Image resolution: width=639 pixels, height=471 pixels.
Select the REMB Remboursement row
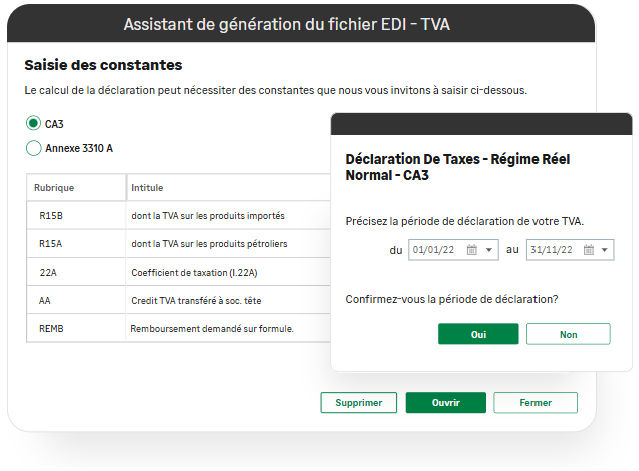tap(180, 328)
